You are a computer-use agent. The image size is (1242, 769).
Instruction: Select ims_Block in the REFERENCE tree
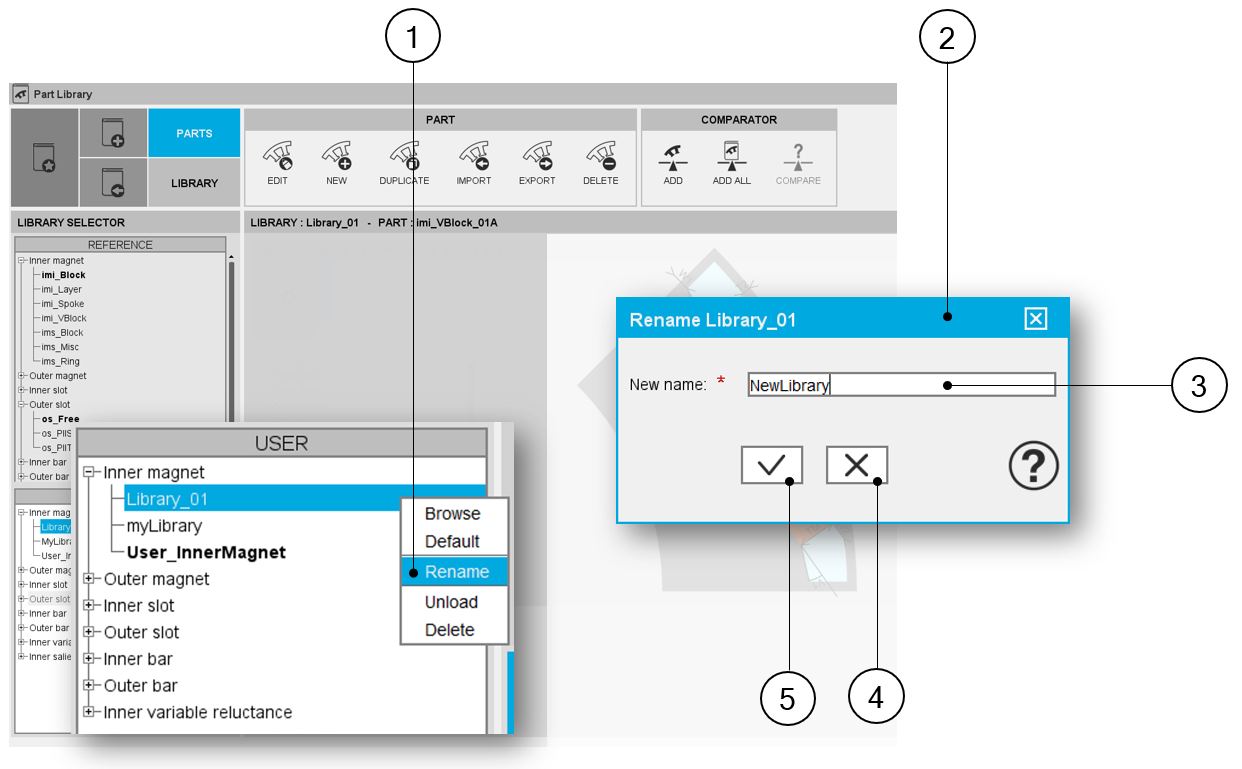(x=63, y=333)
